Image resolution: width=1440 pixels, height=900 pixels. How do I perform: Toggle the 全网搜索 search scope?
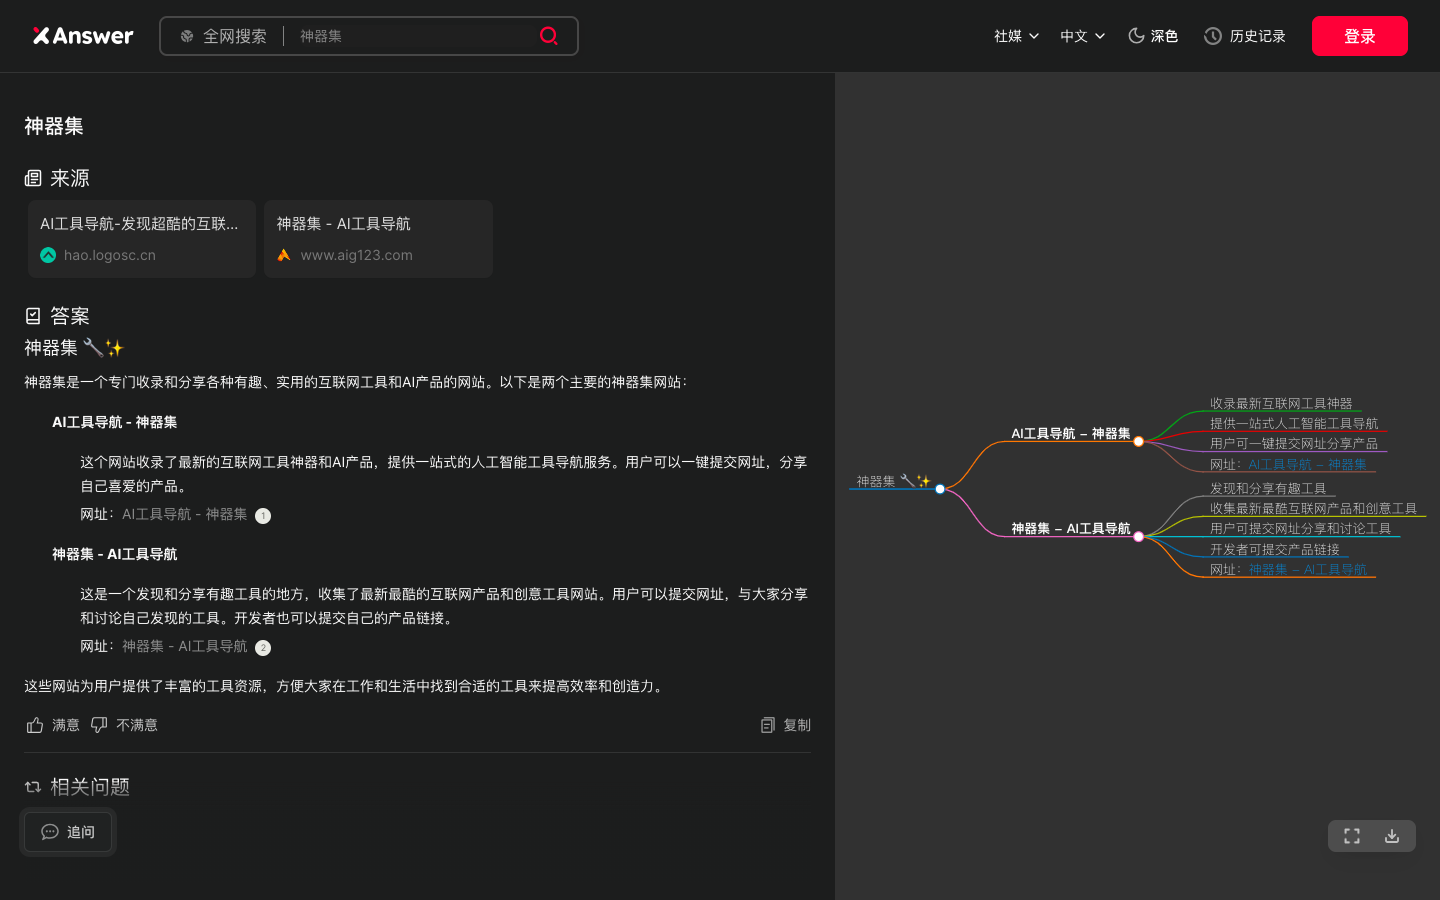[224, 36]
